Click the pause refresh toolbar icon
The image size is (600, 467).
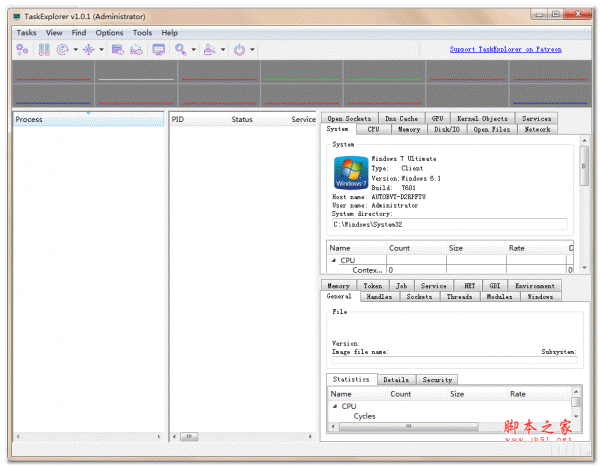pos(44,50)
